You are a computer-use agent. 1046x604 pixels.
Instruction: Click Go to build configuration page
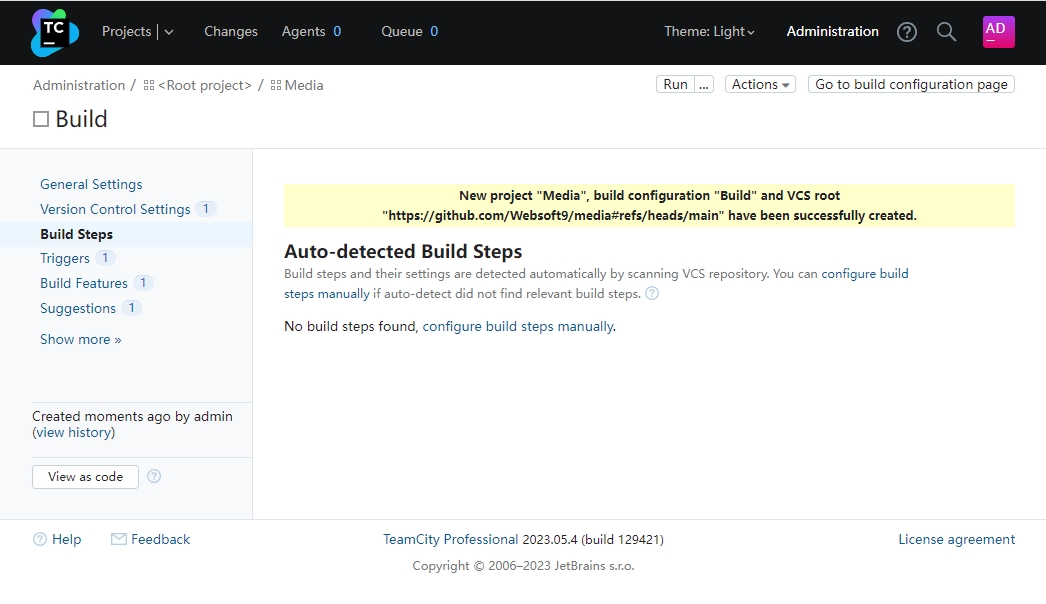(x=911, y=85)
